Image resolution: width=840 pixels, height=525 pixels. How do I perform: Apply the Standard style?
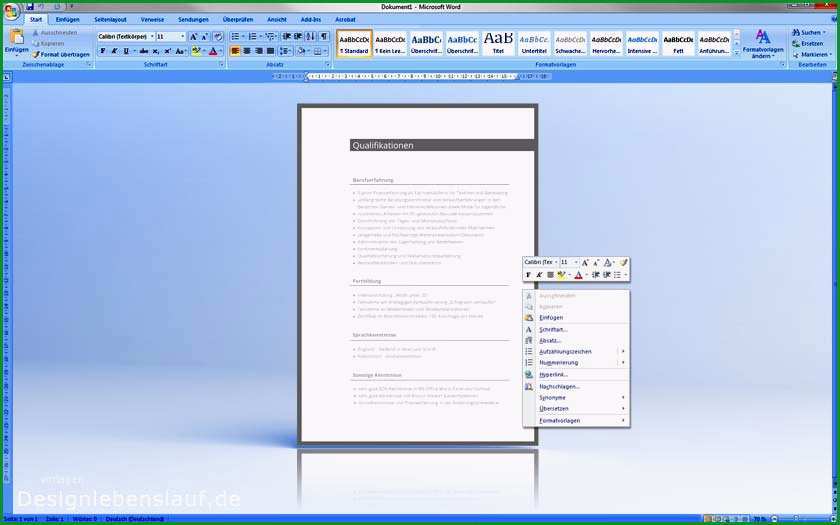pos(354,43)
